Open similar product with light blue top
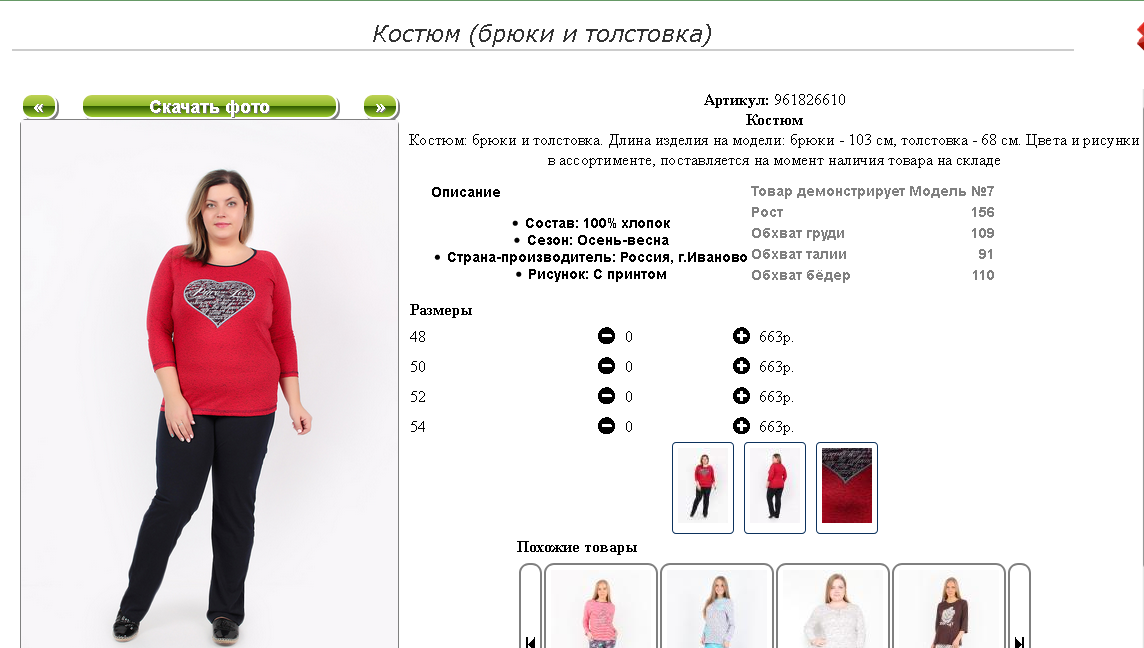This screenshot has height=648, width=1144. (x=717, y=606)
